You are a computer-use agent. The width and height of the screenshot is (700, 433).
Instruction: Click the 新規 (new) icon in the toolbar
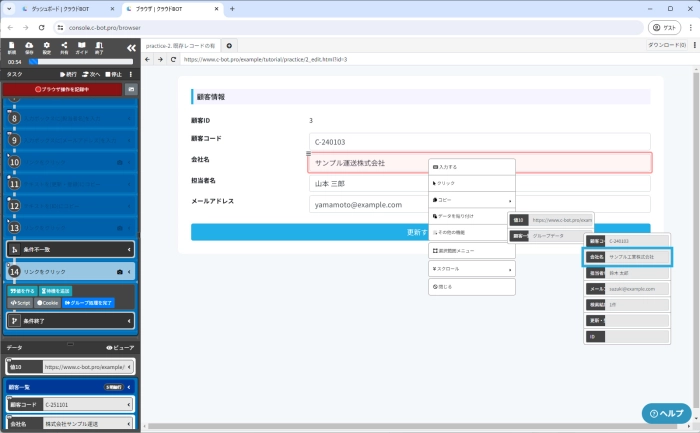click(12, 47)
